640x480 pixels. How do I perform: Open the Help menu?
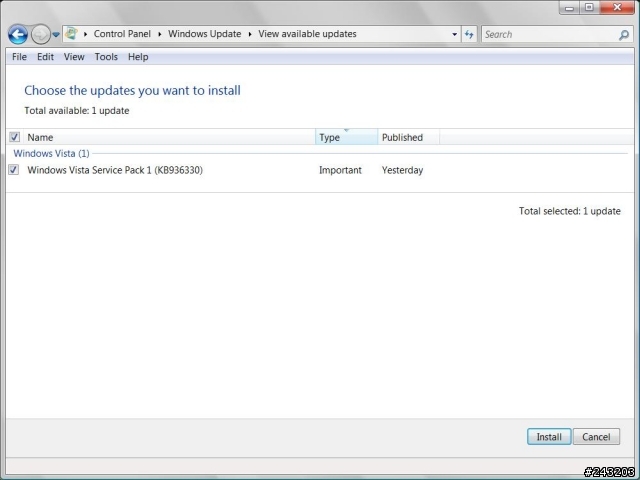[138, 57]
